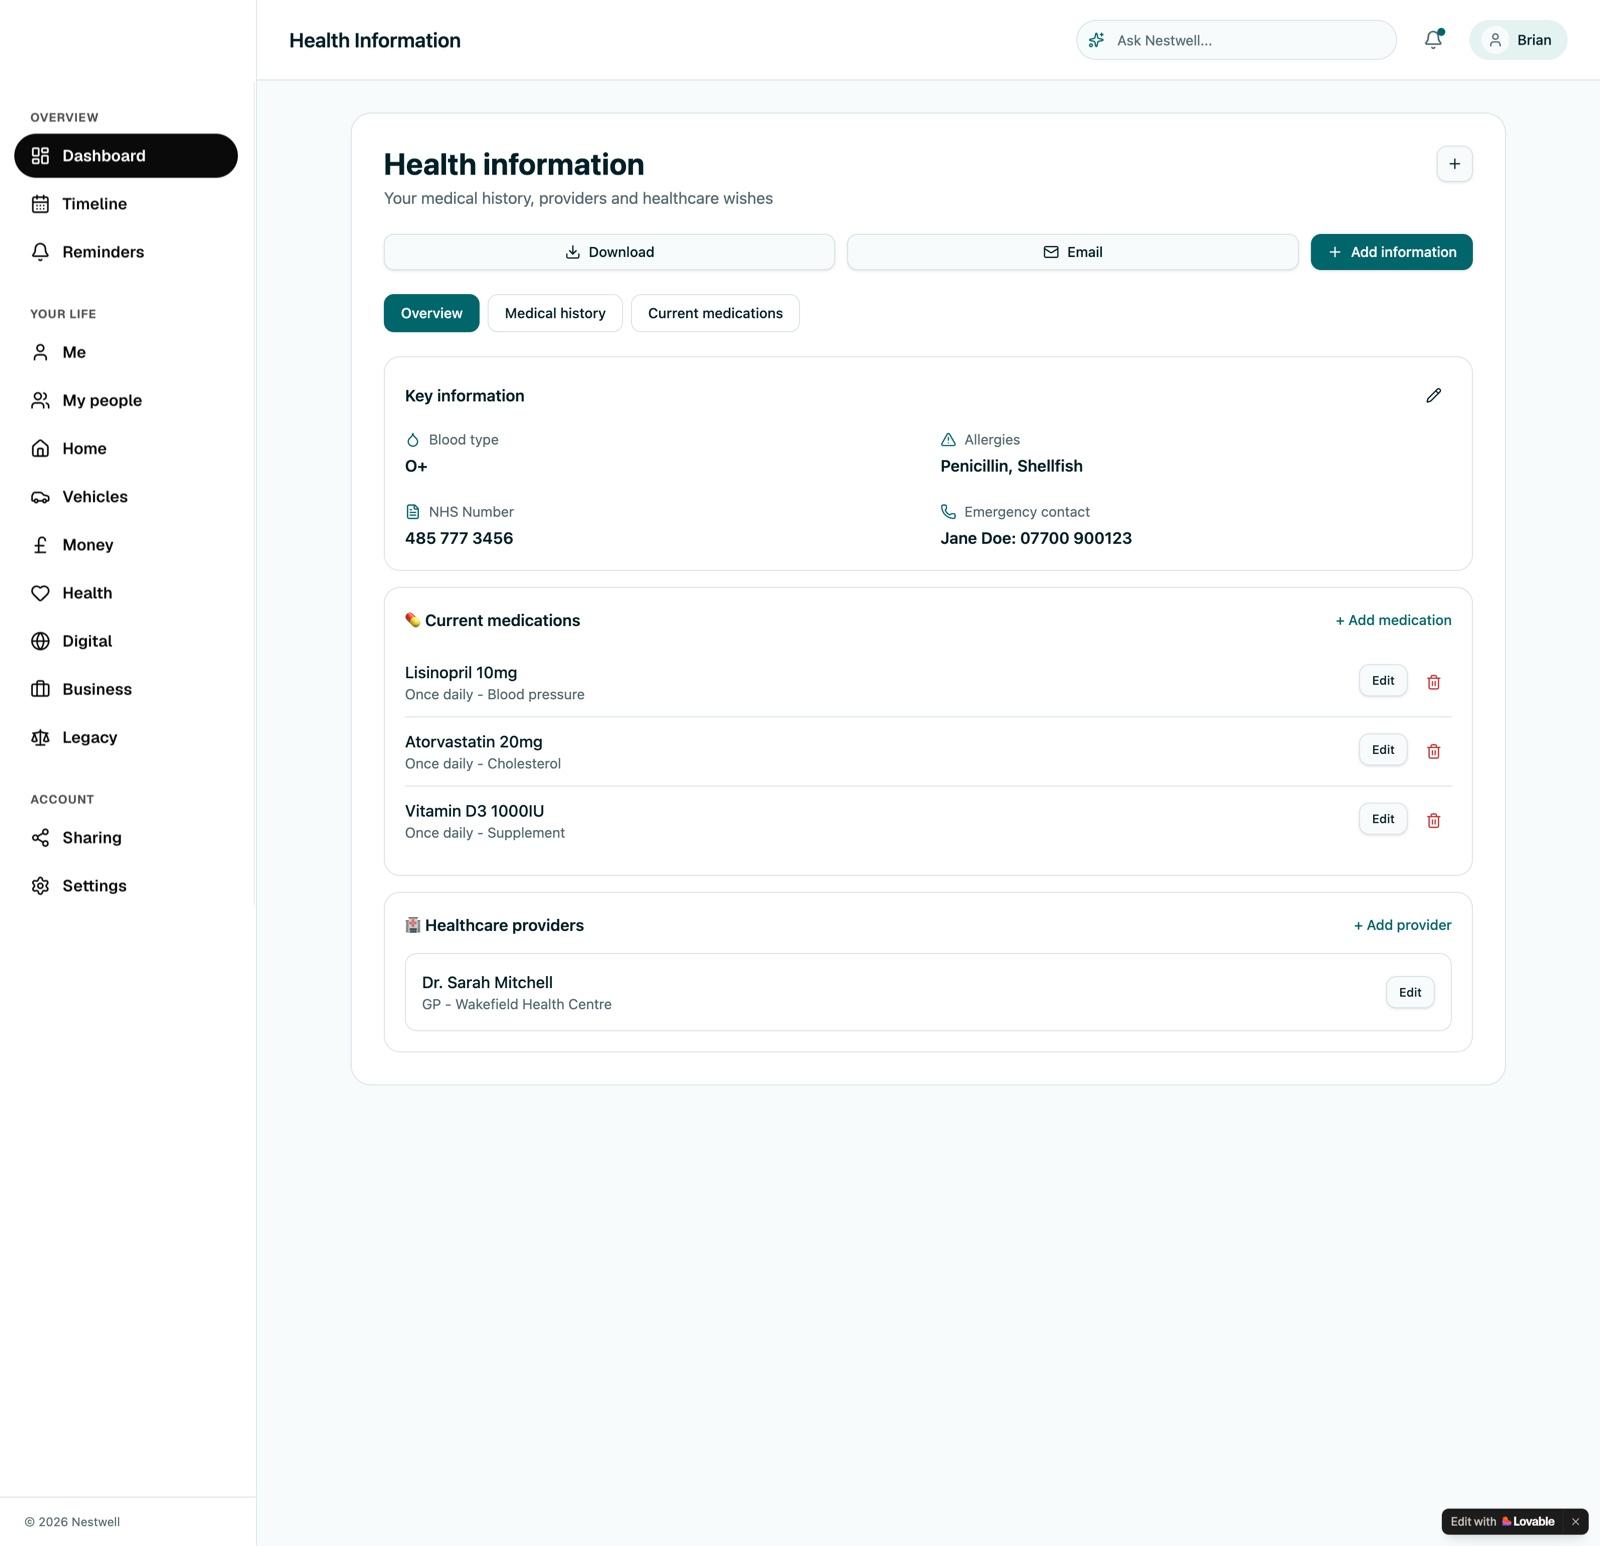Remove Vitamin D3 1000IU via trash icon

point(1433,820)
